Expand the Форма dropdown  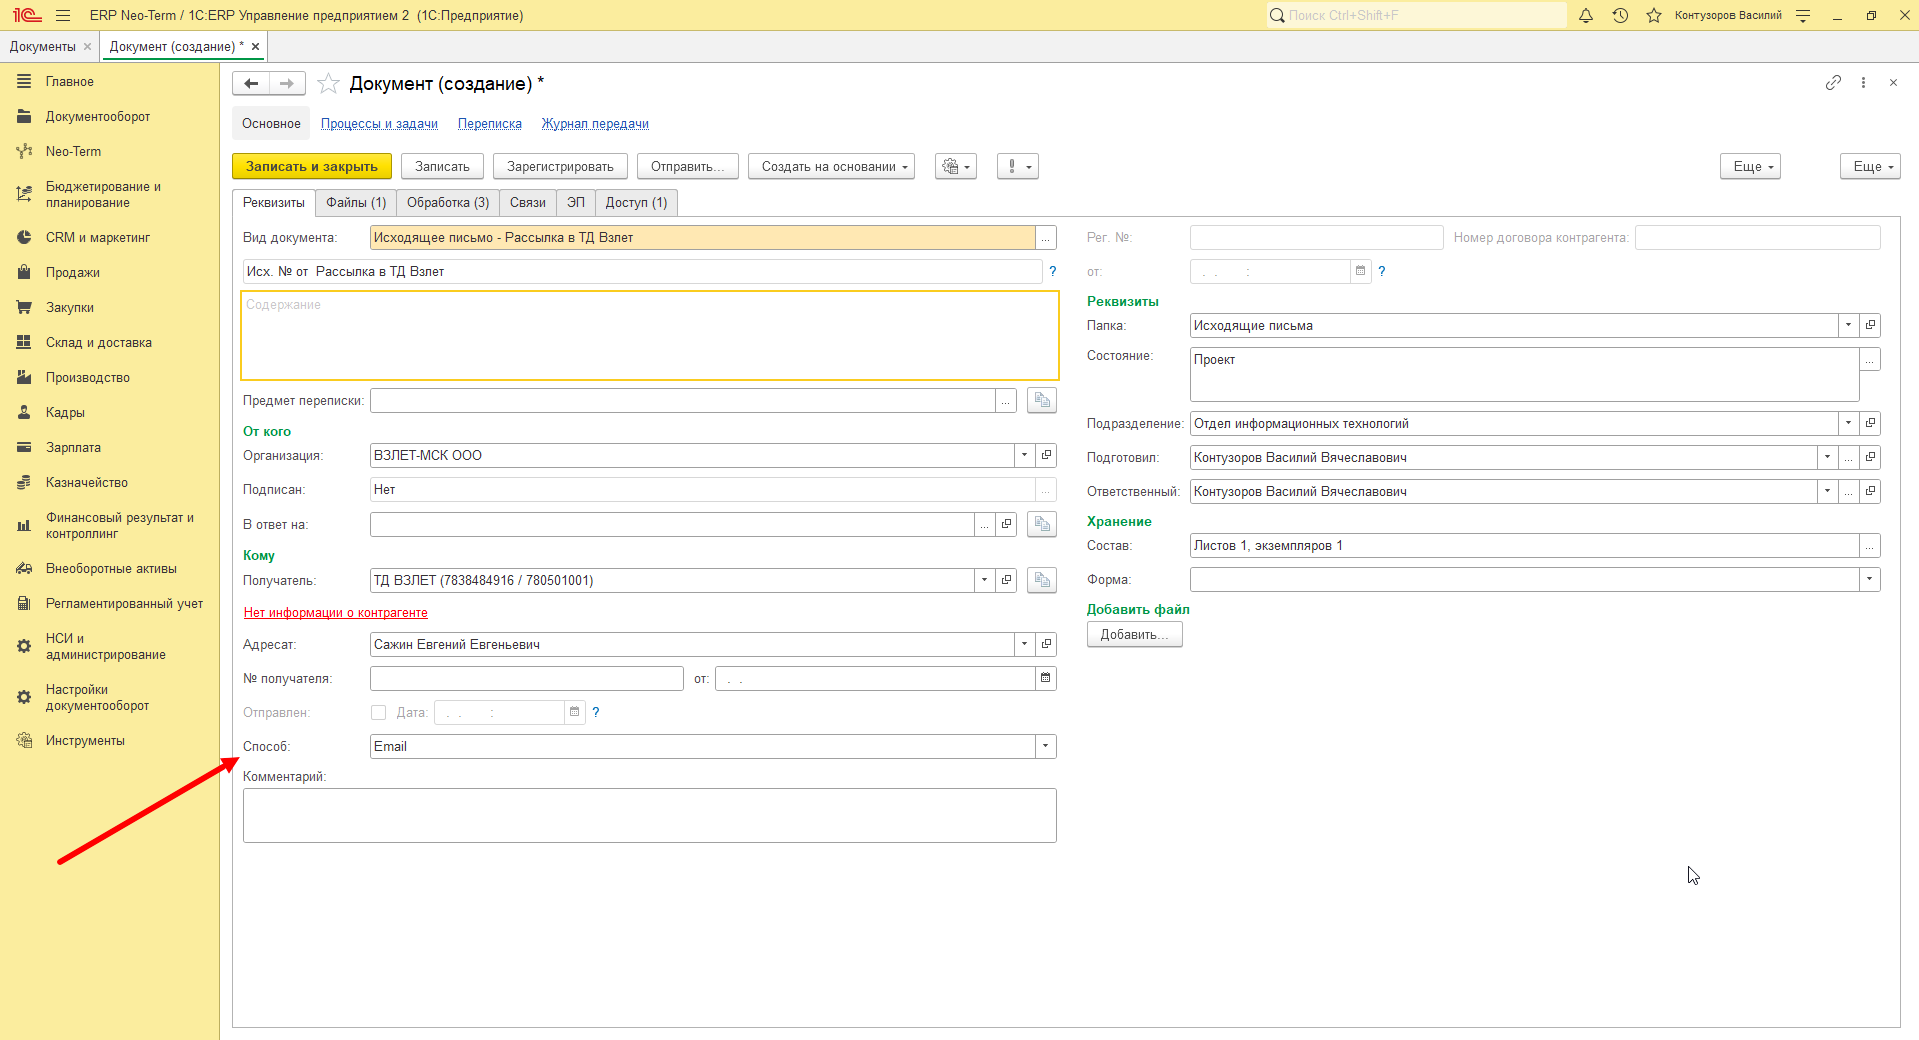pos(1870,579)
